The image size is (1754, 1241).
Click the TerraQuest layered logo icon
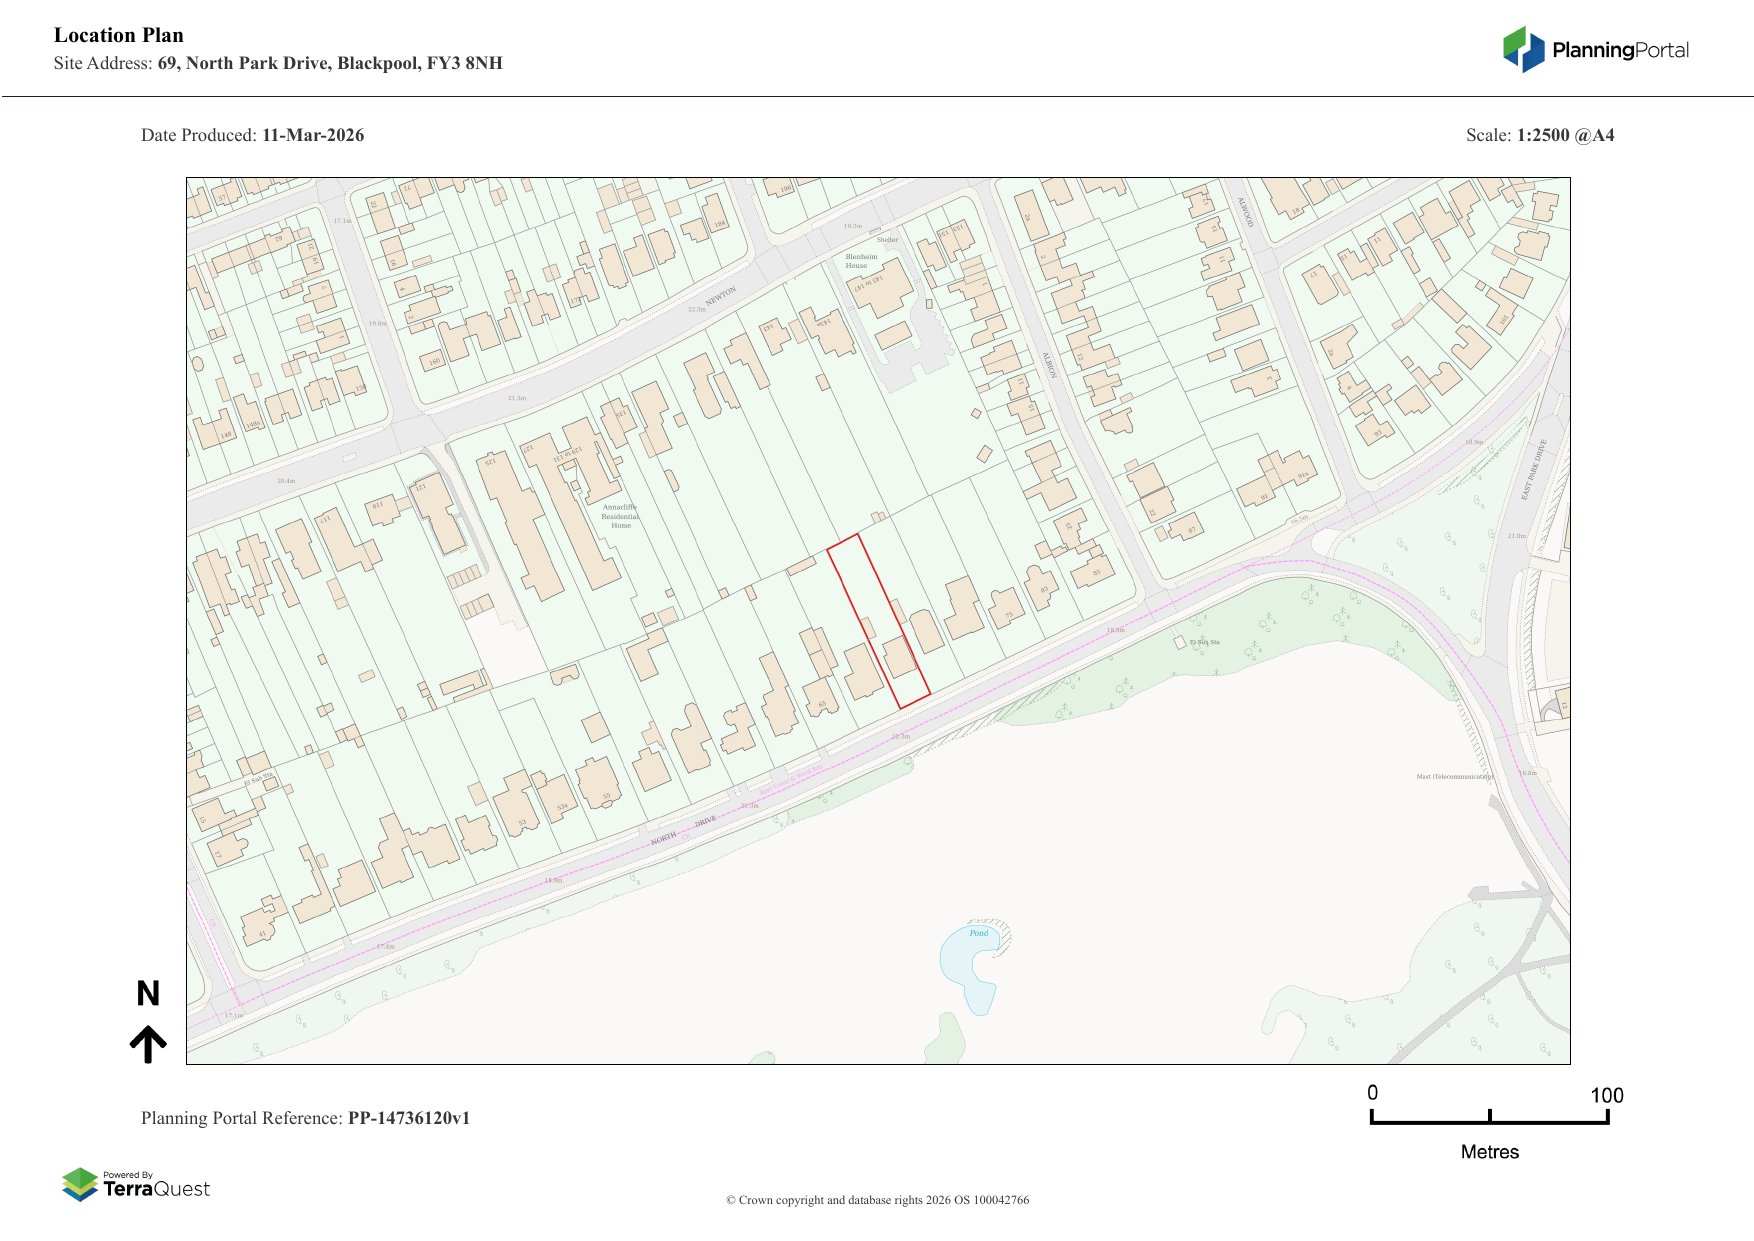[x=80, y=1185]
